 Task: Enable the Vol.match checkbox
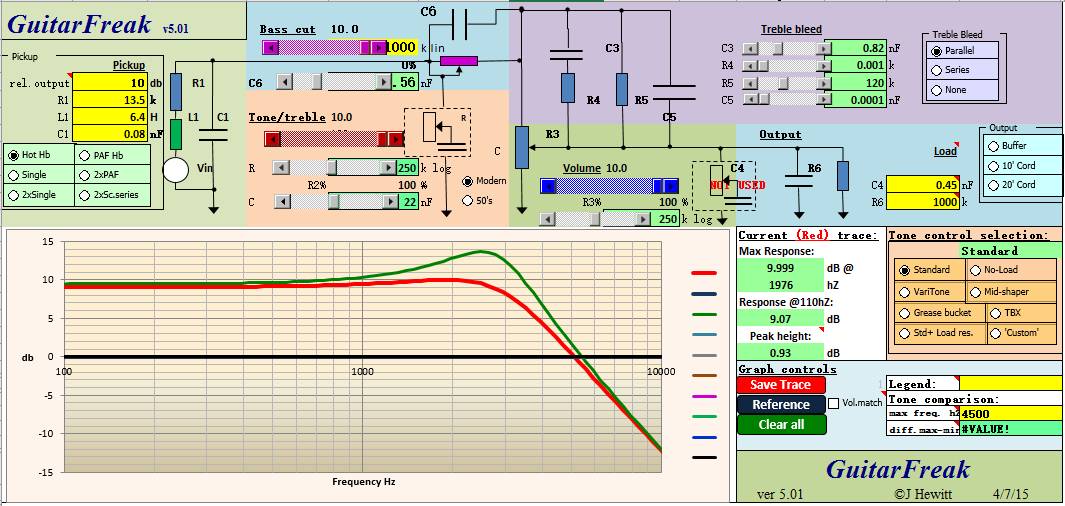coord(834,403)
